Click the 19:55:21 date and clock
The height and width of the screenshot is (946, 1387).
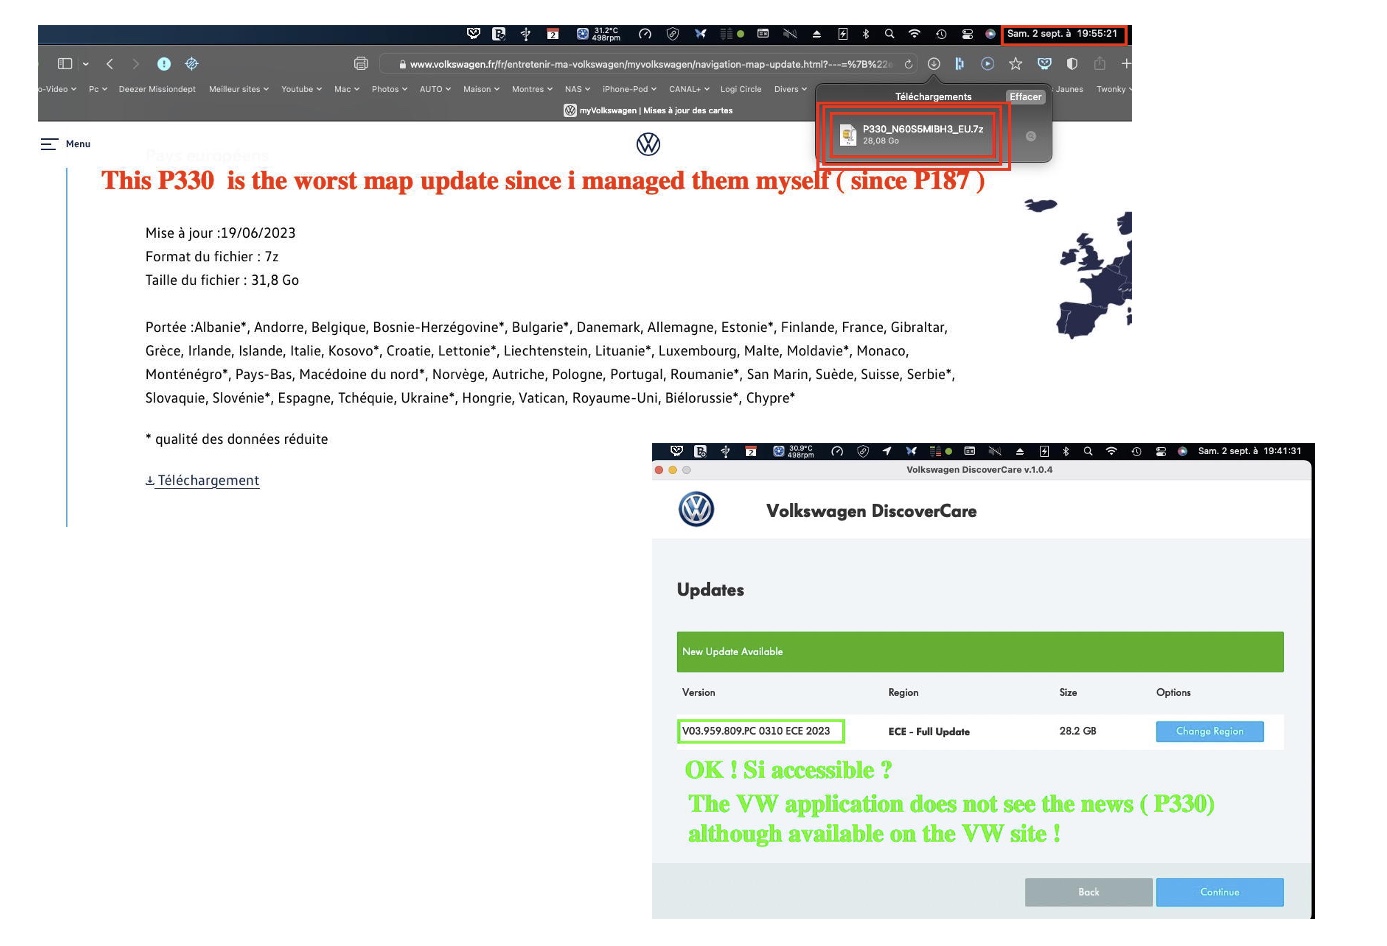(1063, 34)
